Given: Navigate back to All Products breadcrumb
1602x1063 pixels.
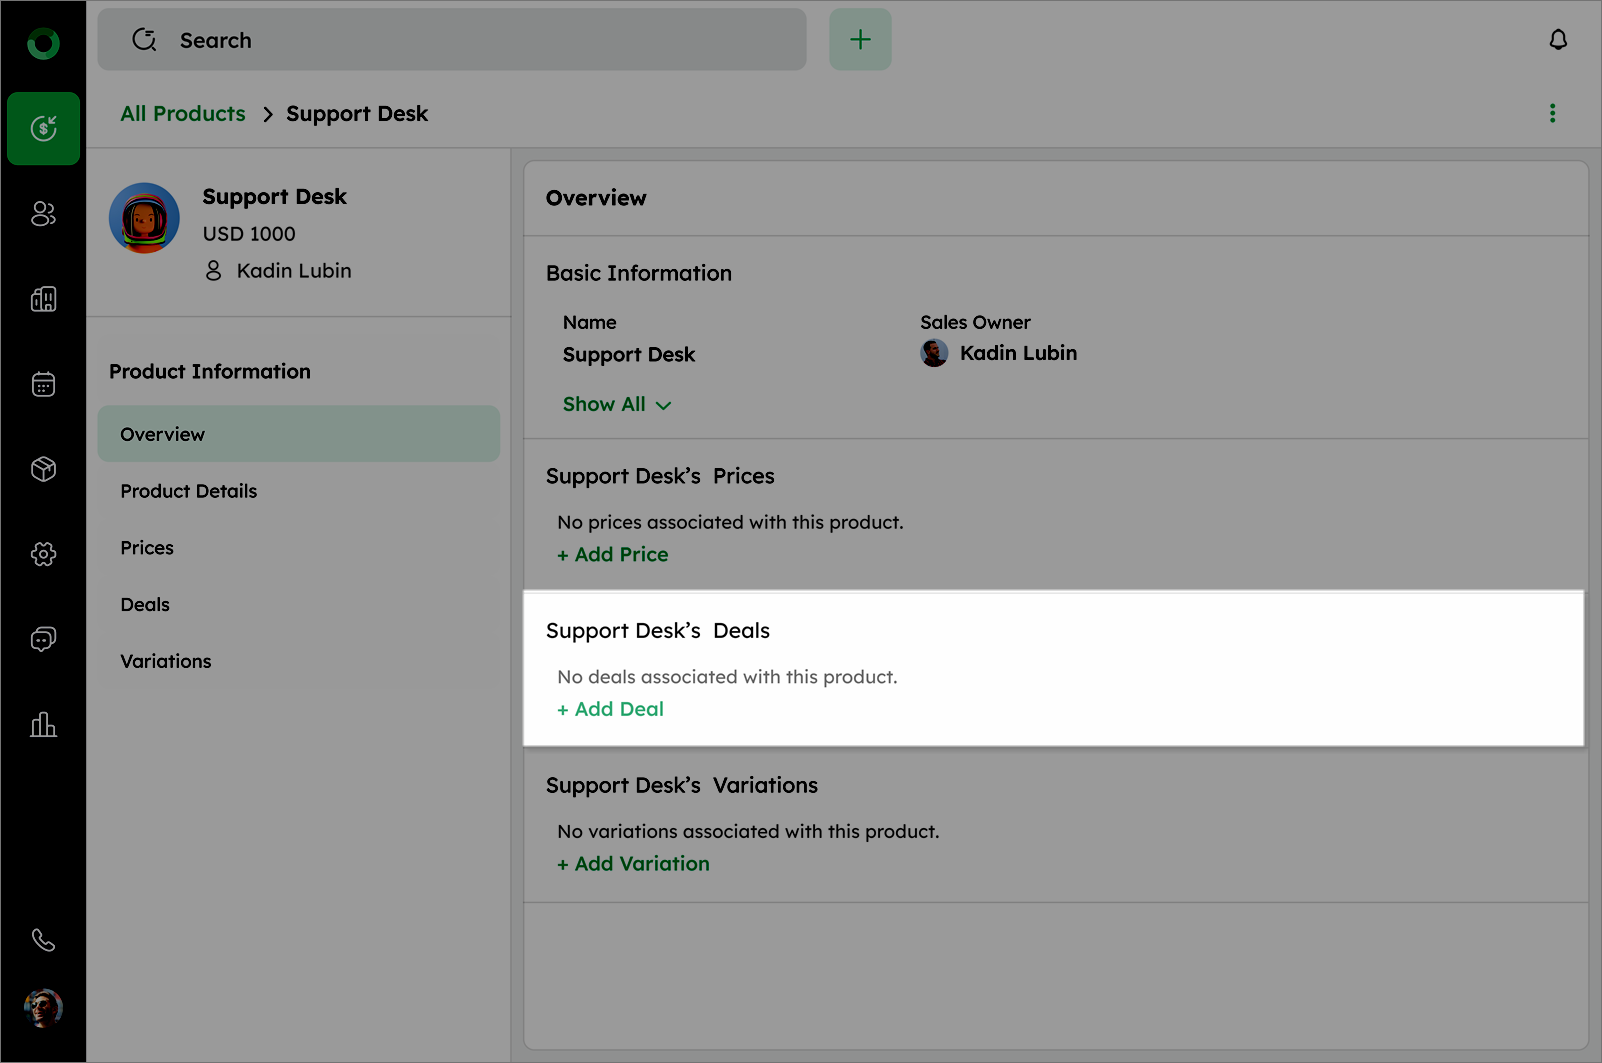Looking at the screenshot, I should [x=183, y=114].
